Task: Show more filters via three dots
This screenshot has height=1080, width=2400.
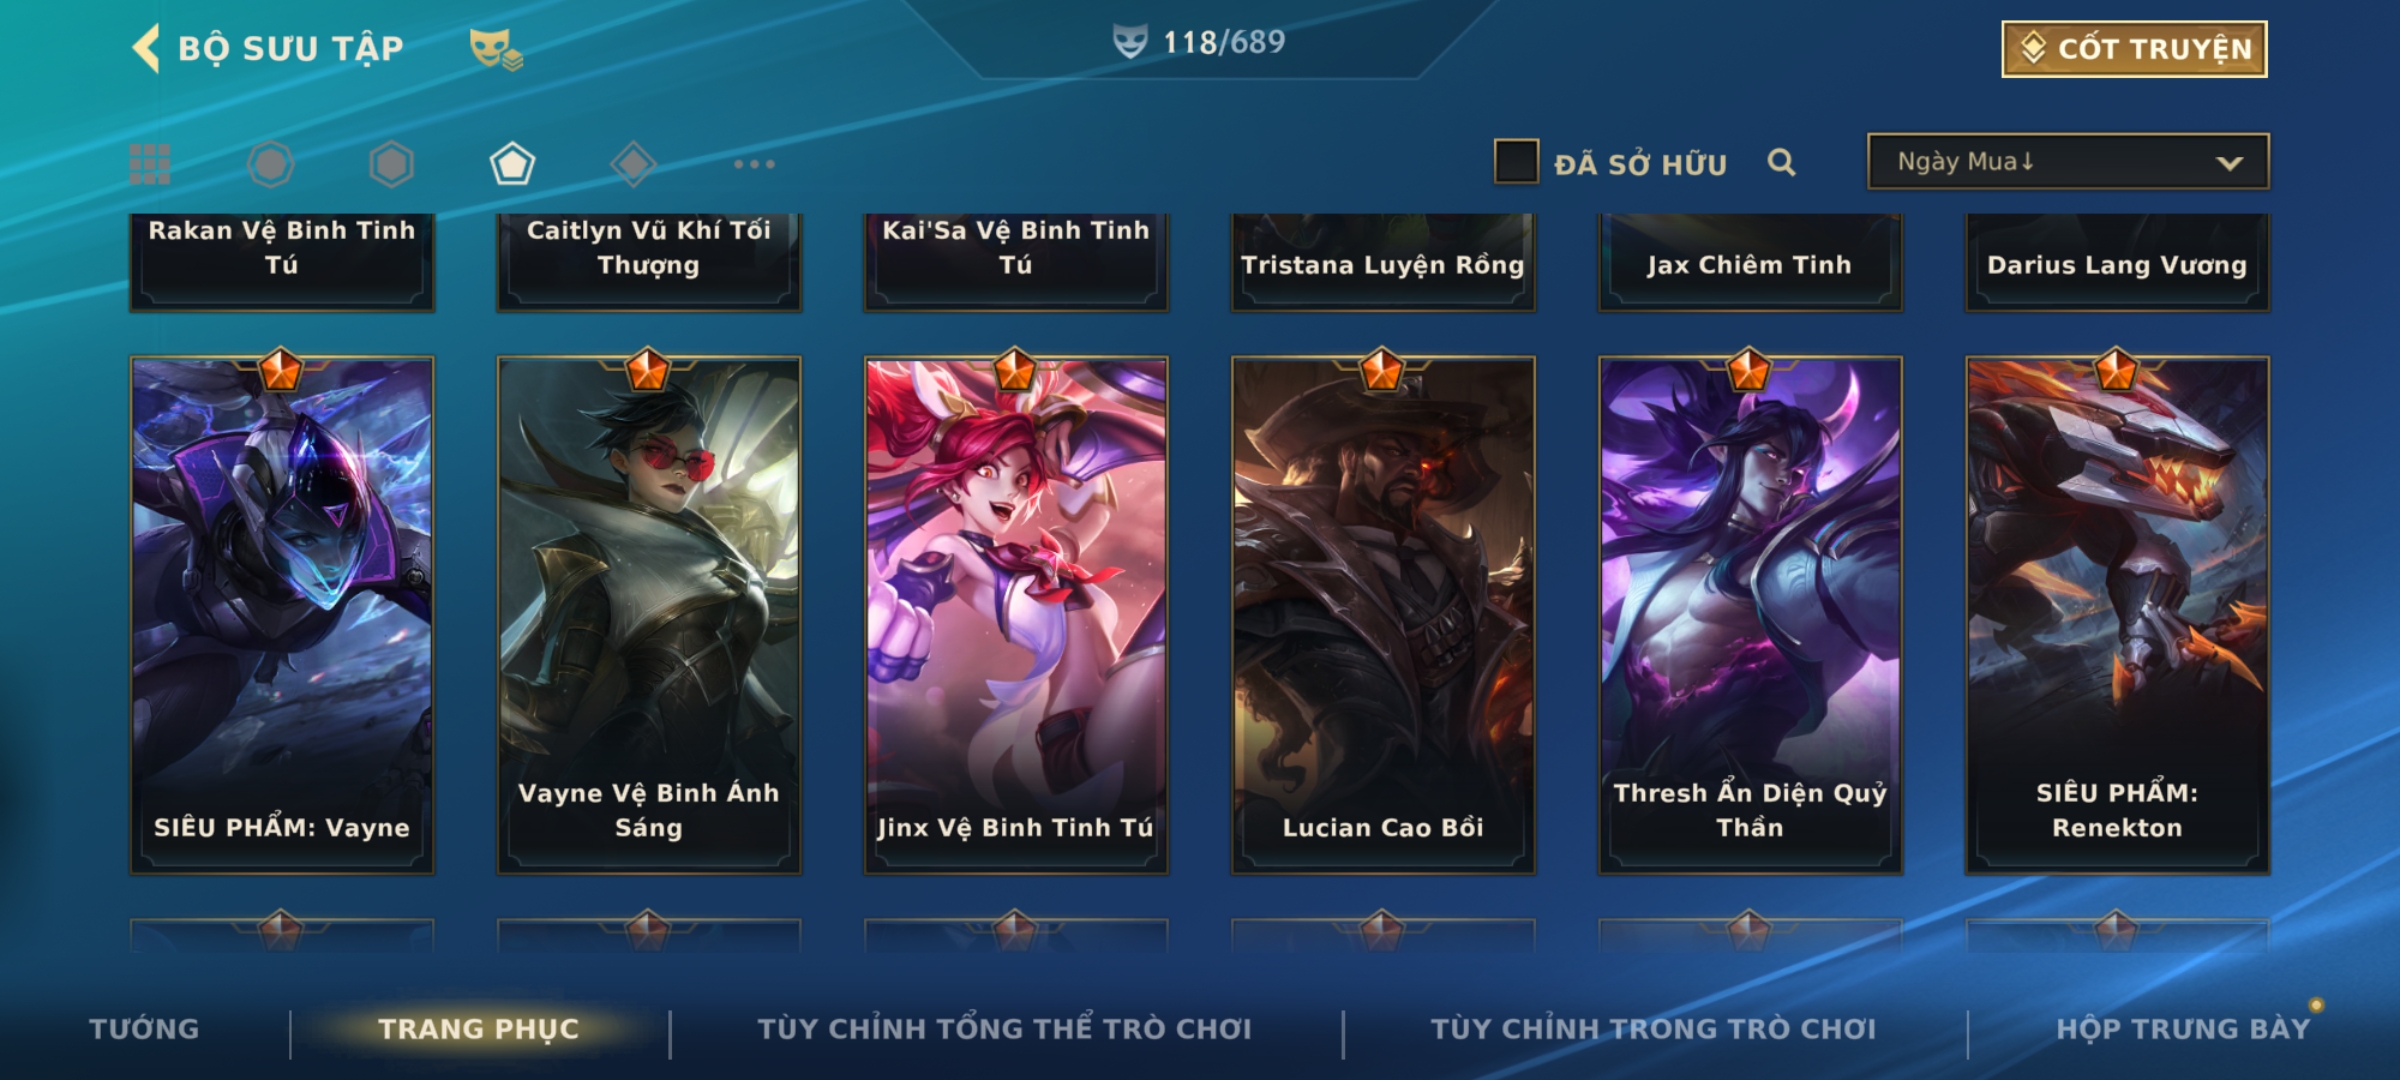Action: [x=754, y=164]
